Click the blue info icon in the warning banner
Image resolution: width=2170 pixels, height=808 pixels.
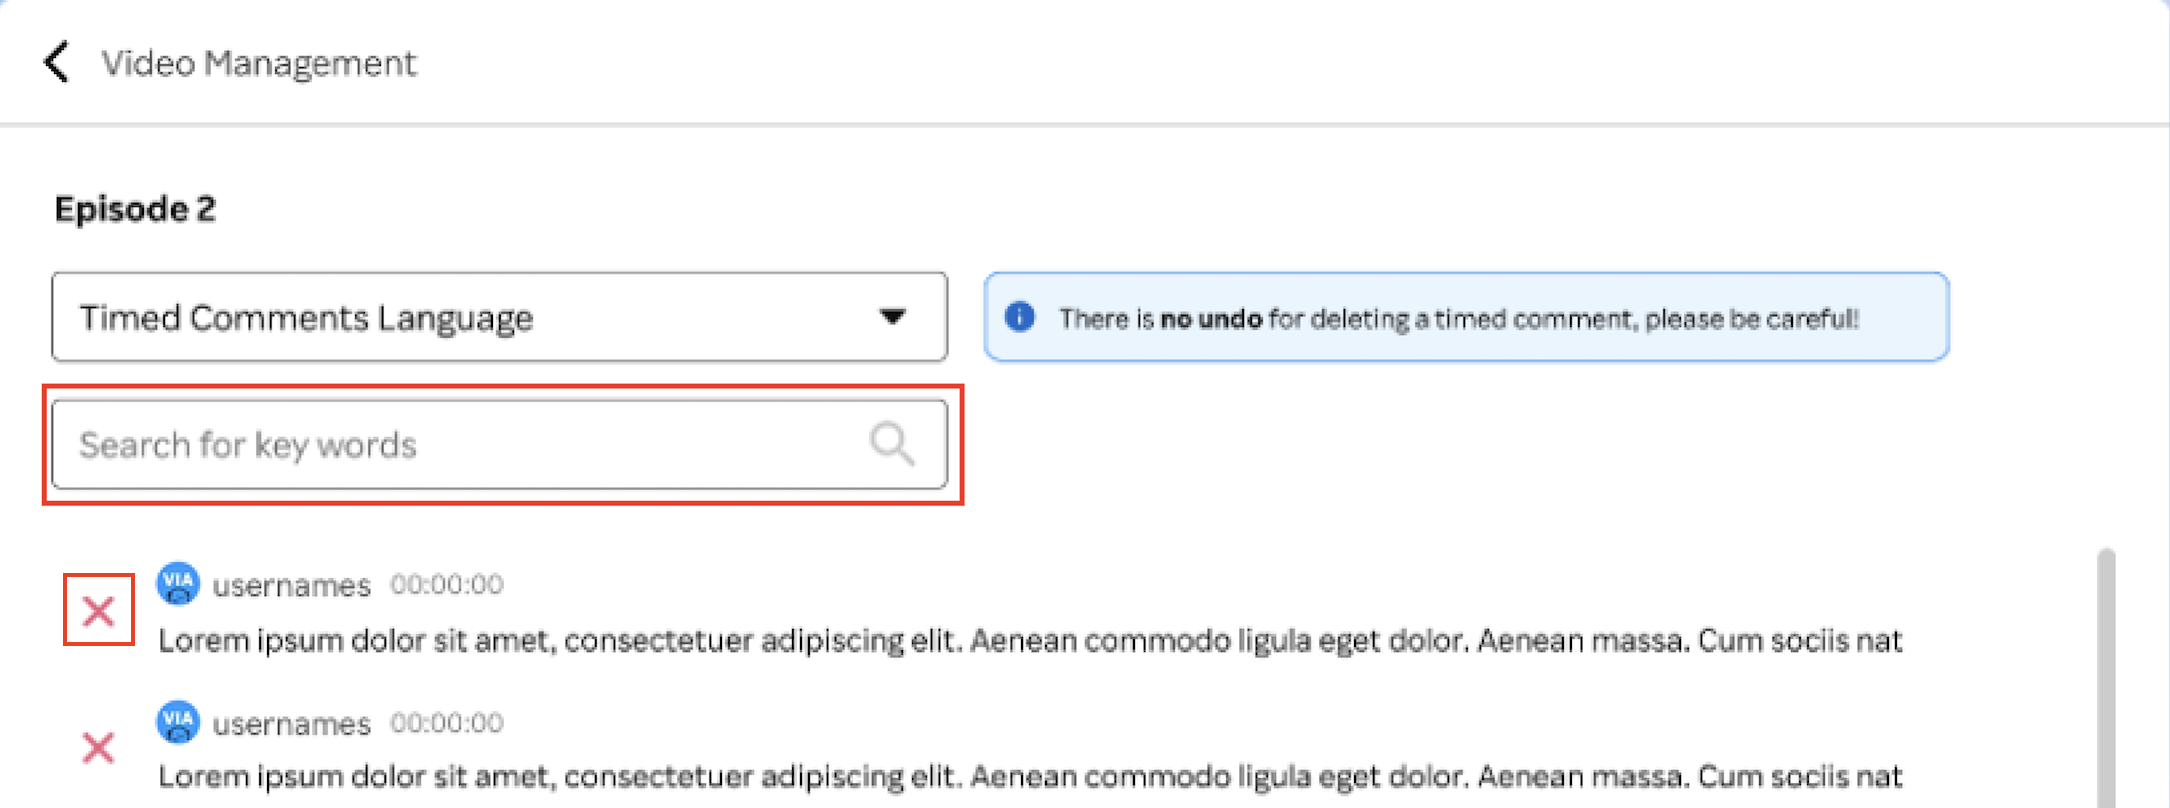[x=1019, y=317]
